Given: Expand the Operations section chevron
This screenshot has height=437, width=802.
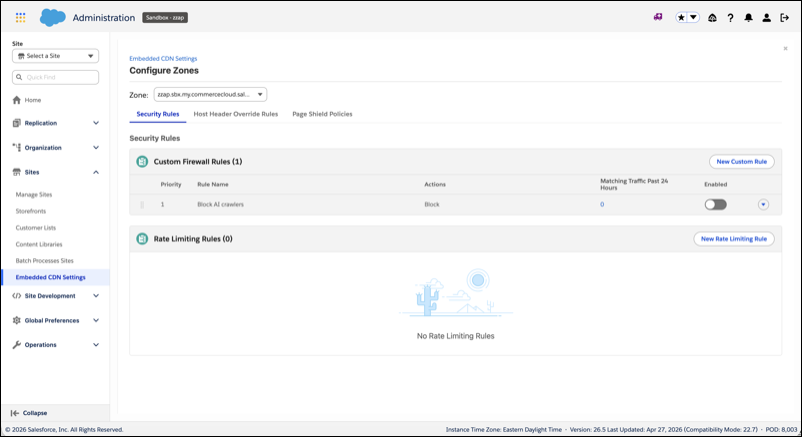Looking at the screenshot, I should tap(96, 345).
